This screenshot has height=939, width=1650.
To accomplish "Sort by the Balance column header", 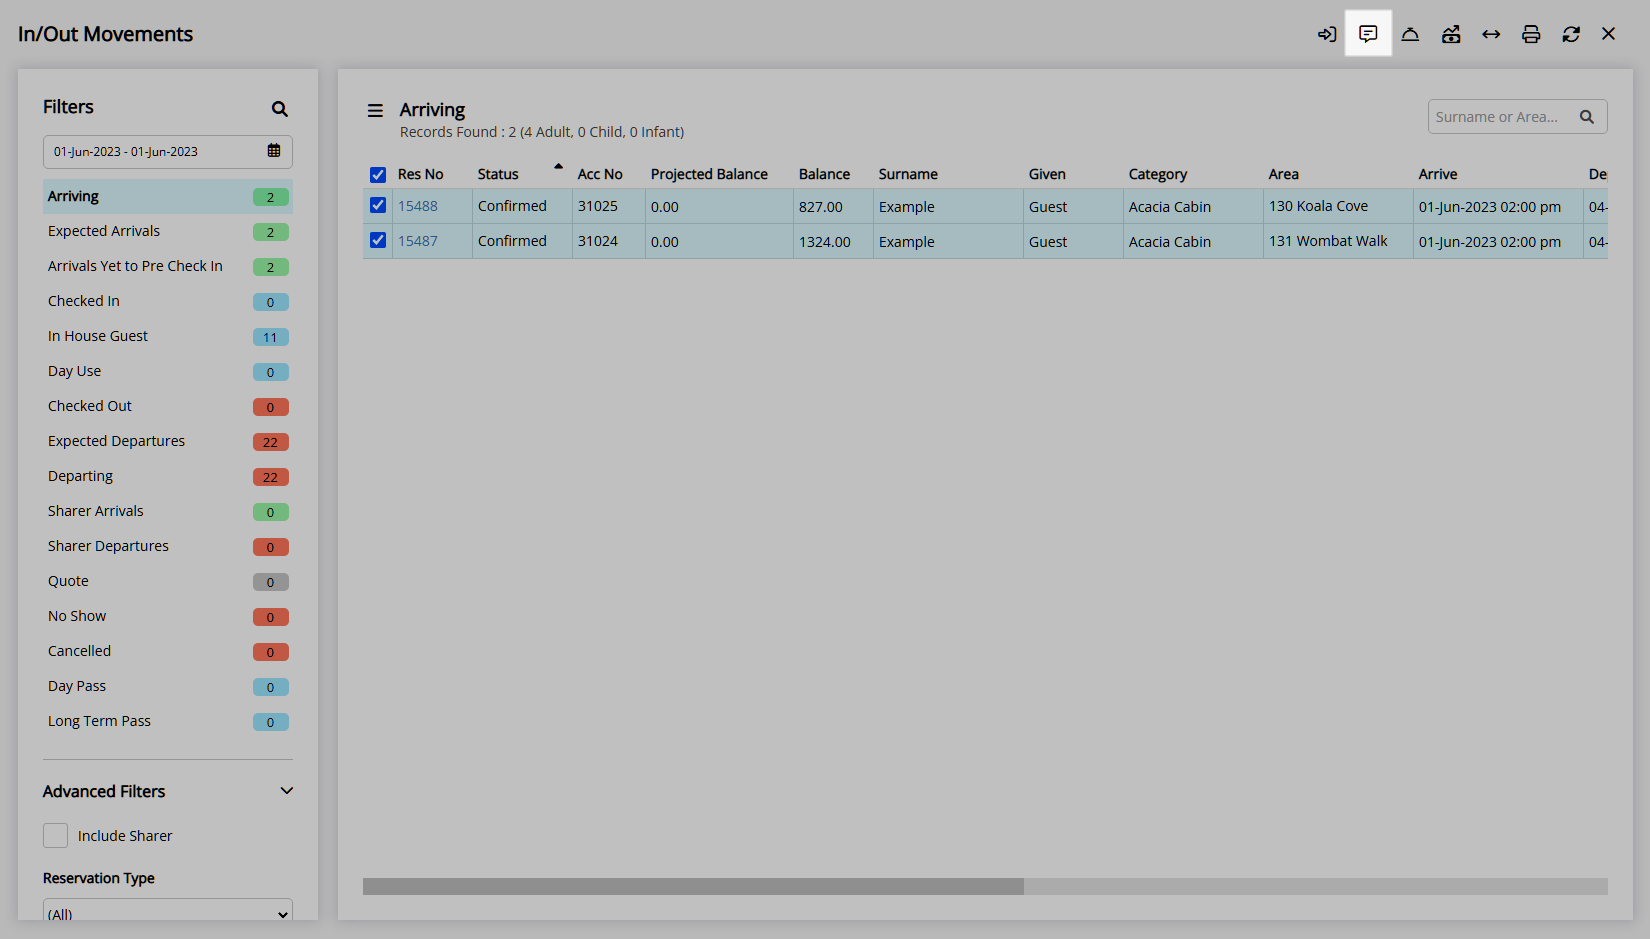I will (824, 174).
